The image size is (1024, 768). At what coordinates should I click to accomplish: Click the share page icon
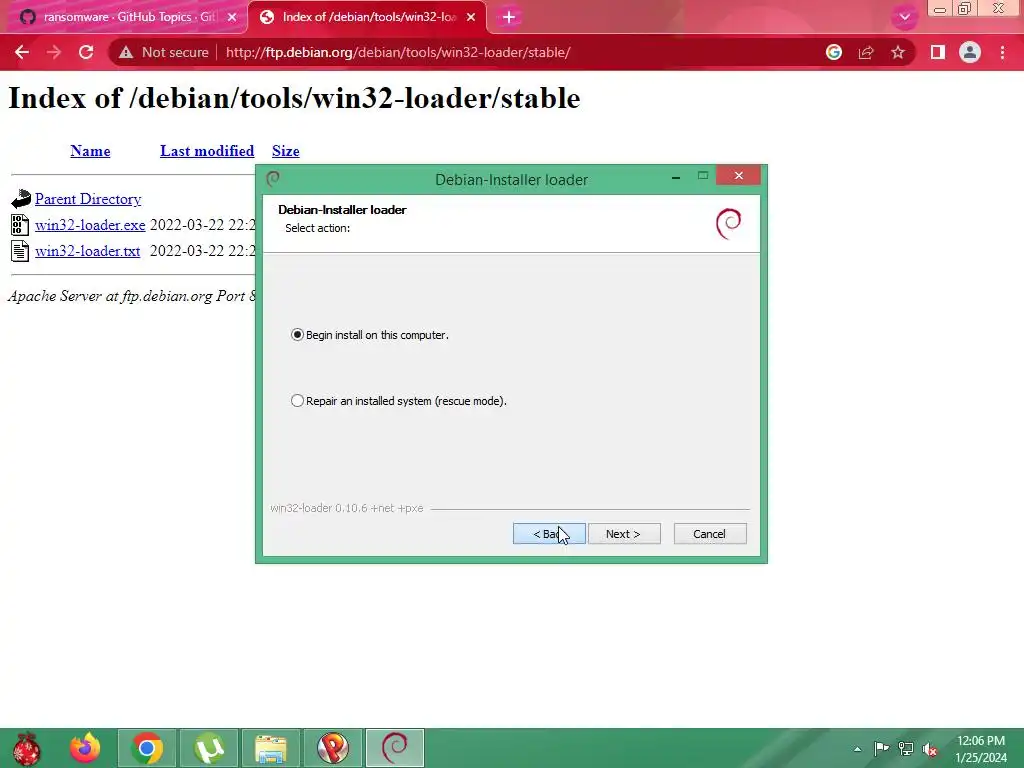pyautogui.click(x=866, y=52)
